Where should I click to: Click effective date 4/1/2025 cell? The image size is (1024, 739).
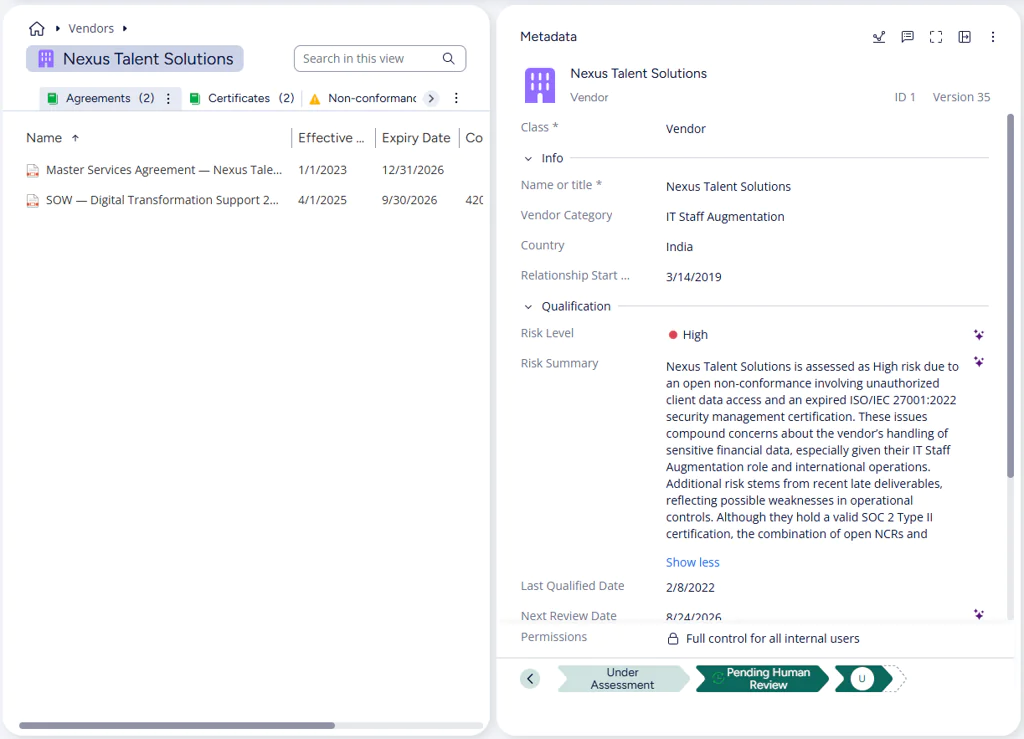pyautogui.click(x=322, y=200)
